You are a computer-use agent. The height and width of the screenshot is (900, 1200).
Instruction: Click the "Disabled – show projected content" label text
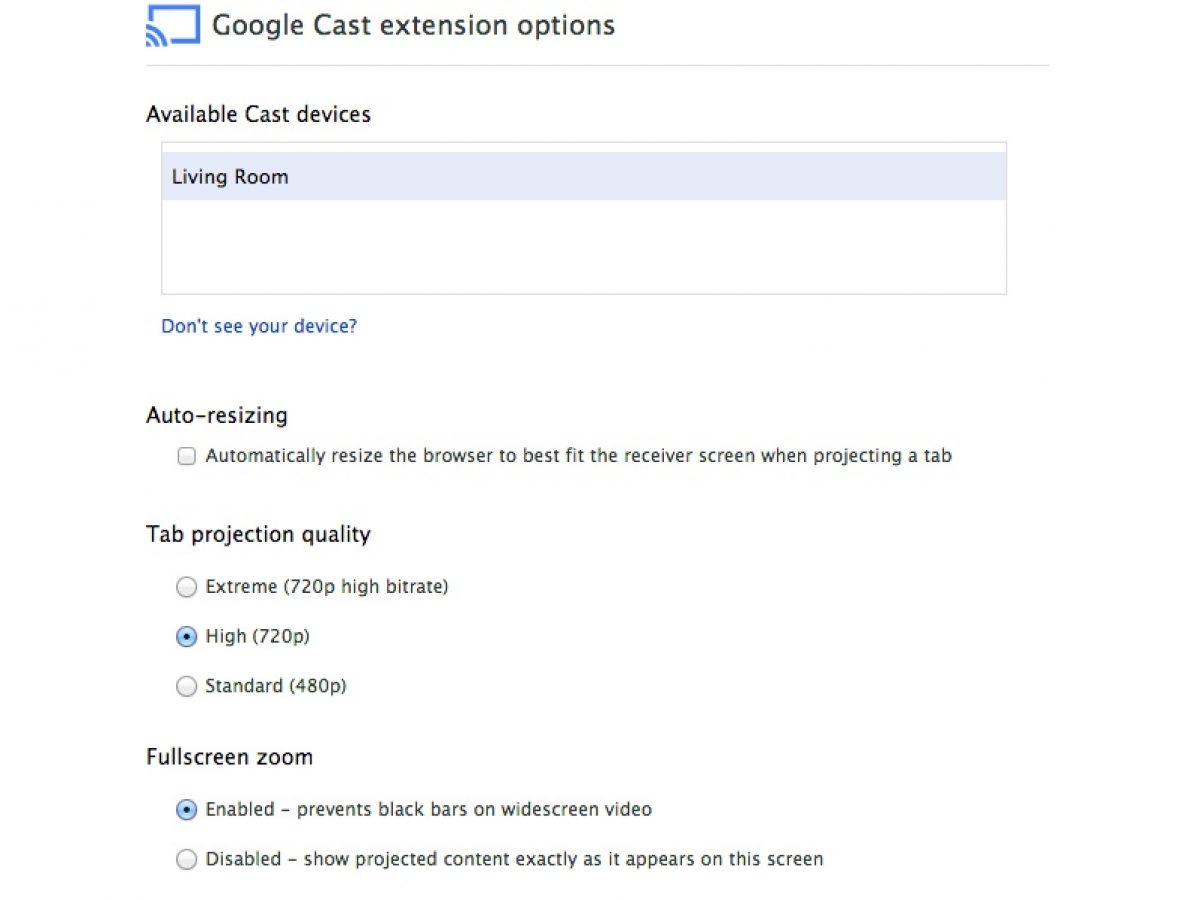514,859
